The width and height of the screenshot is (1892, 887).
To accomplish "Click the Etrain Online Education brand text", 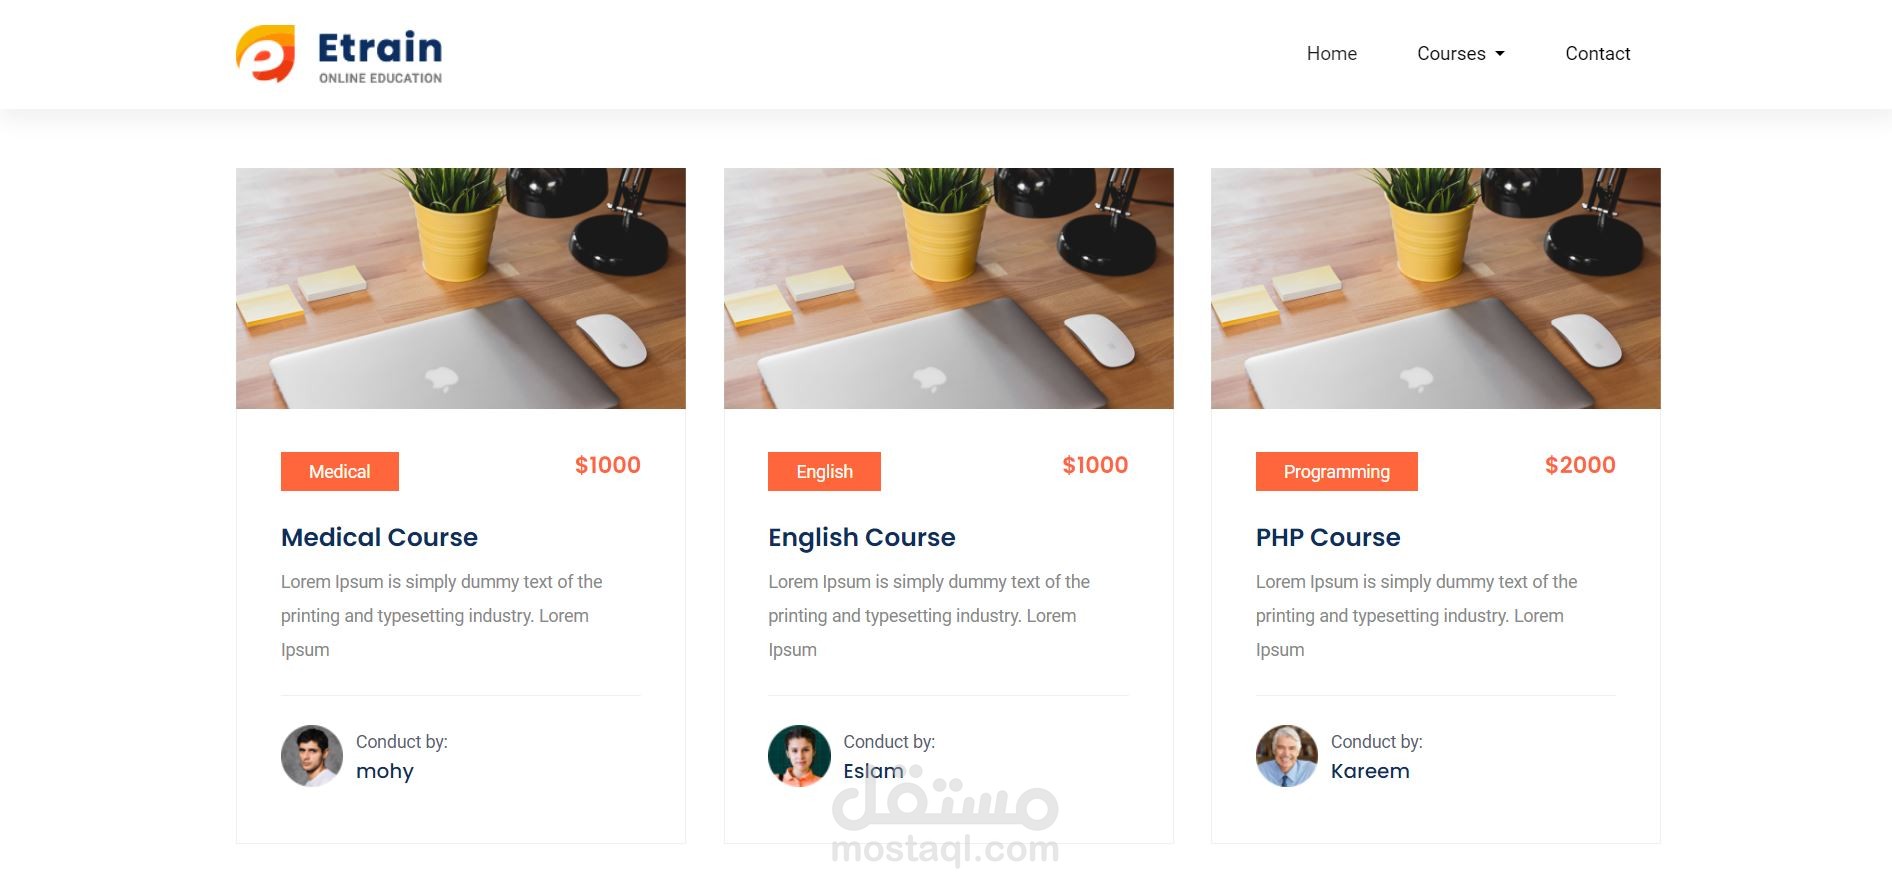I will (x=380, y=58).
